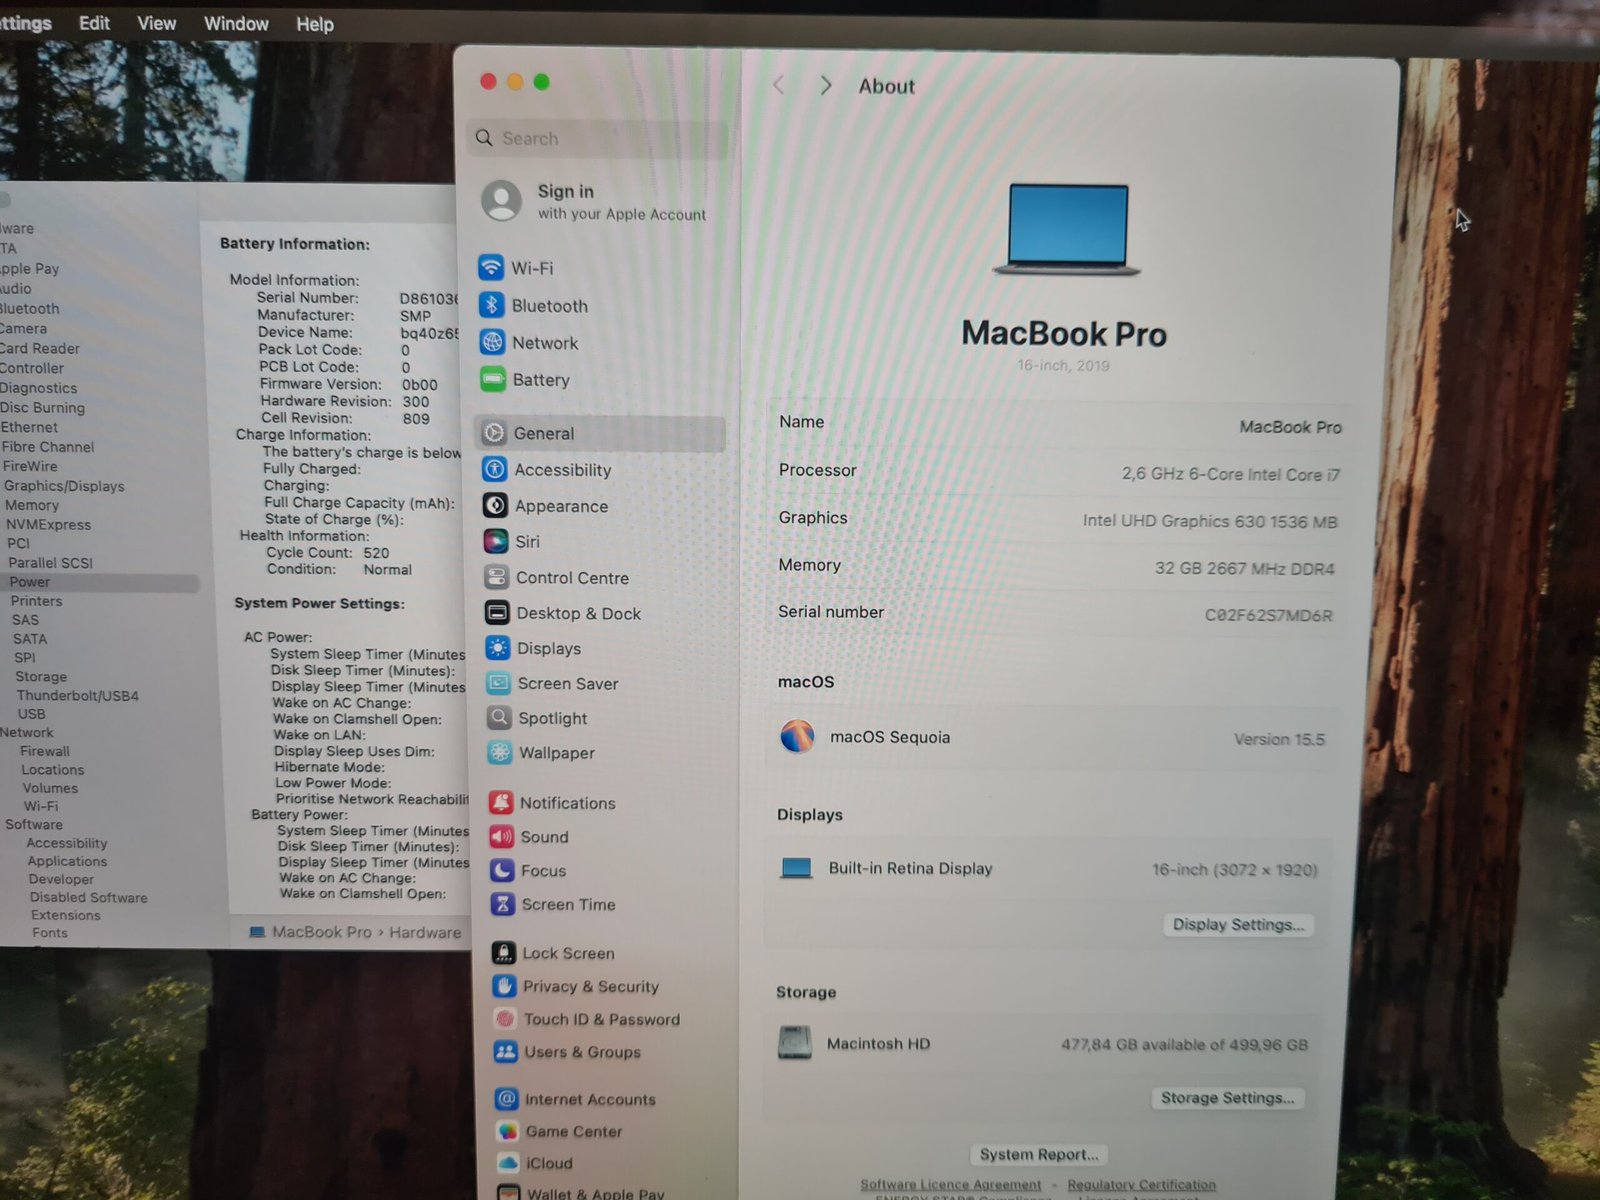Click Hardware in System Information path bar

point(425,931)
